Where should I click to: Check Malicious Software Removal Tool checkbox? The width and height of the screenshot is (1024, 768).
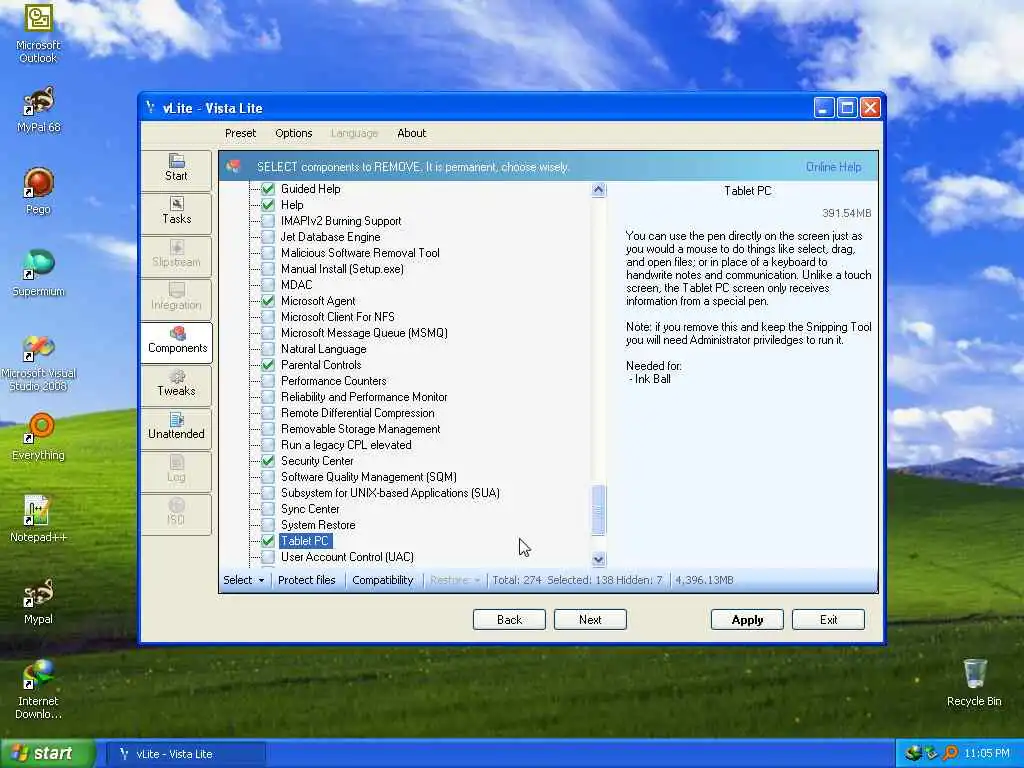click(x=268, y=253)
